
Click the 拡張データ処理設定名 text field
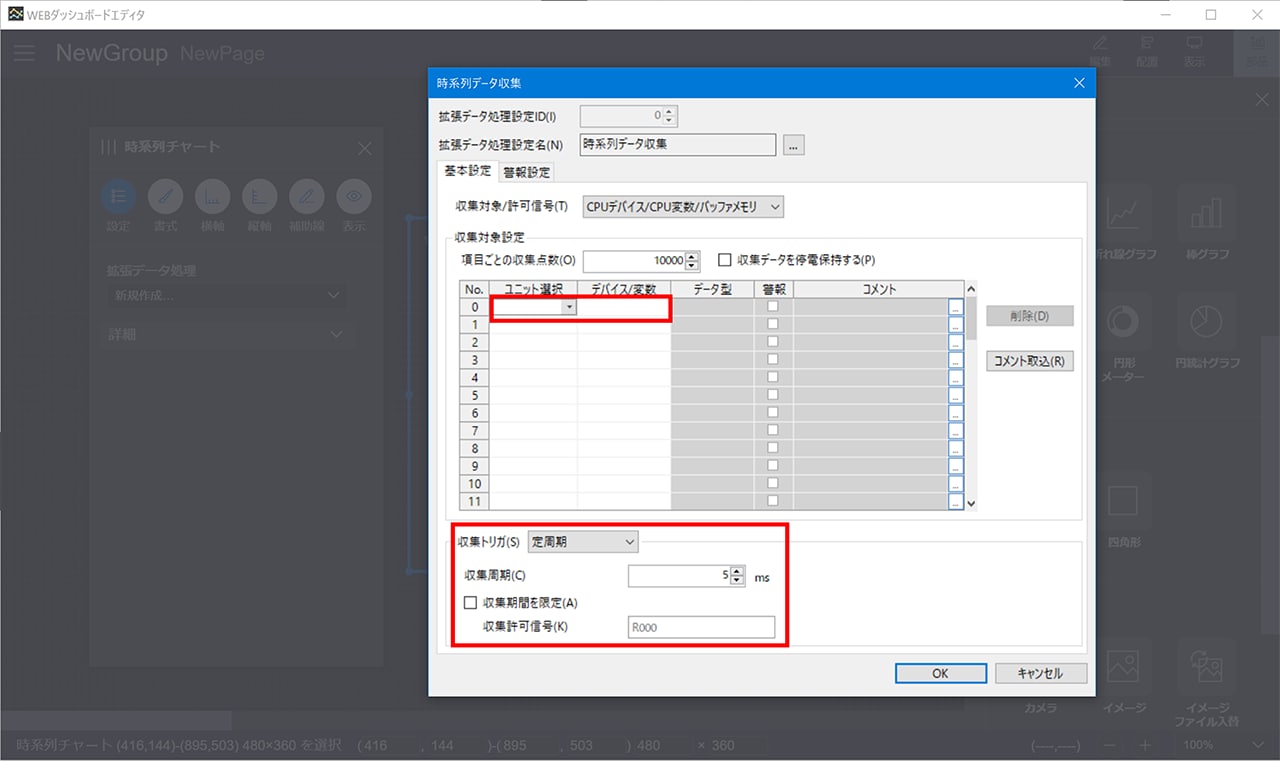click(x=677, y=145)
